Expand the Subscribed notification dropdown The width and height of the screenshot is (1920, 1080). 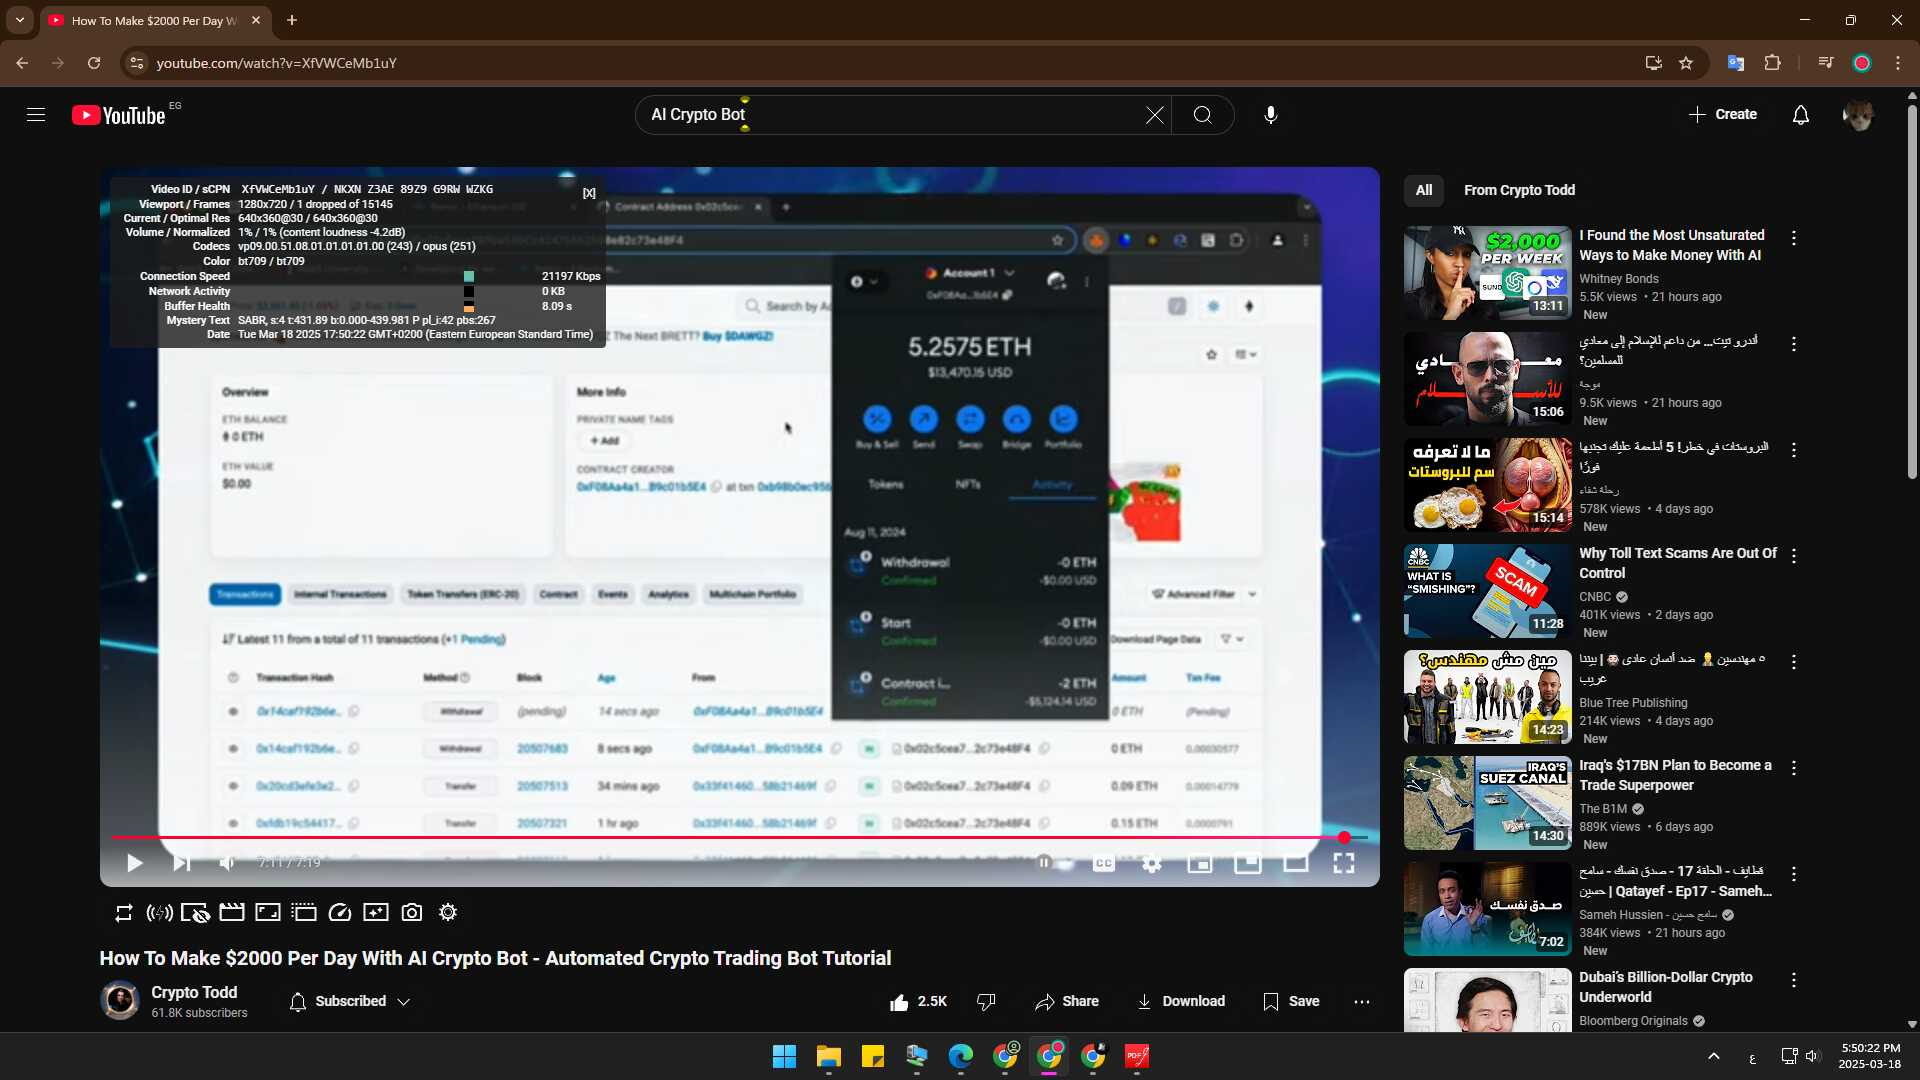pos(350,1001)
